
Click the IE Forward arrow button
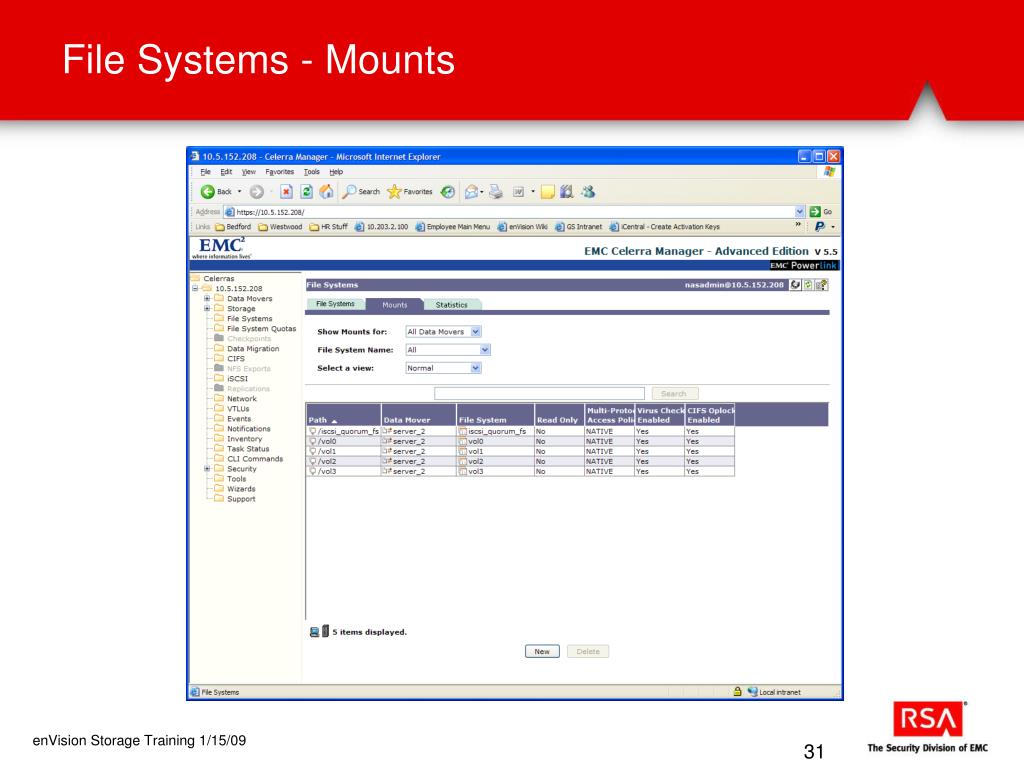point(257,191)
